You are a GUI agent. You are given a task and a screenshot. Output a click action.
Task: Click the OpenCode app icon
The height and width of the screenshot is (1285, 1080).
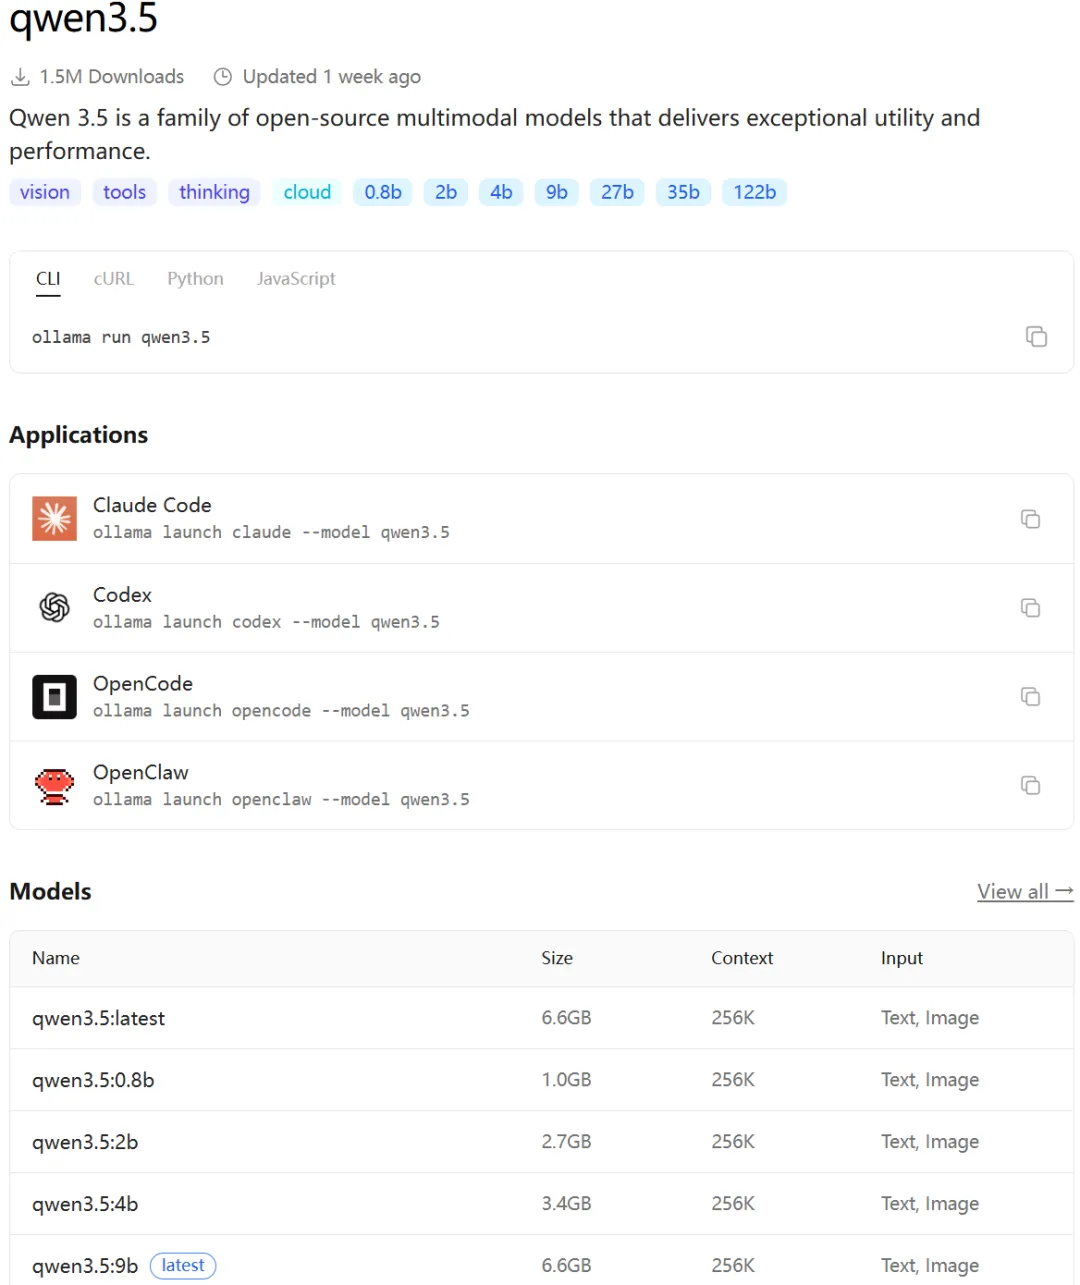click(x=54, y=697)
